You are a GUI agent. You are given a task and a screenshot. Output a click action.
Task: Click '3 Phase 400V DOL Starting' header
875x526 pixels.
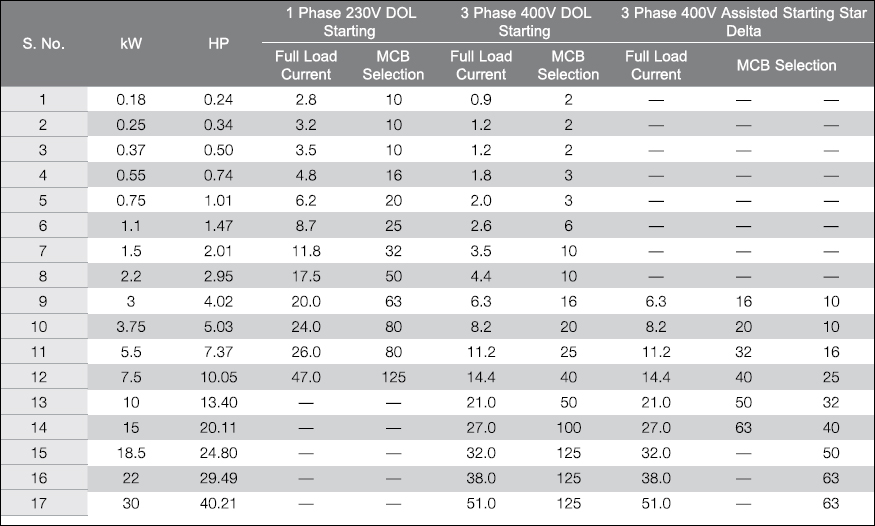tap(525, 22)
